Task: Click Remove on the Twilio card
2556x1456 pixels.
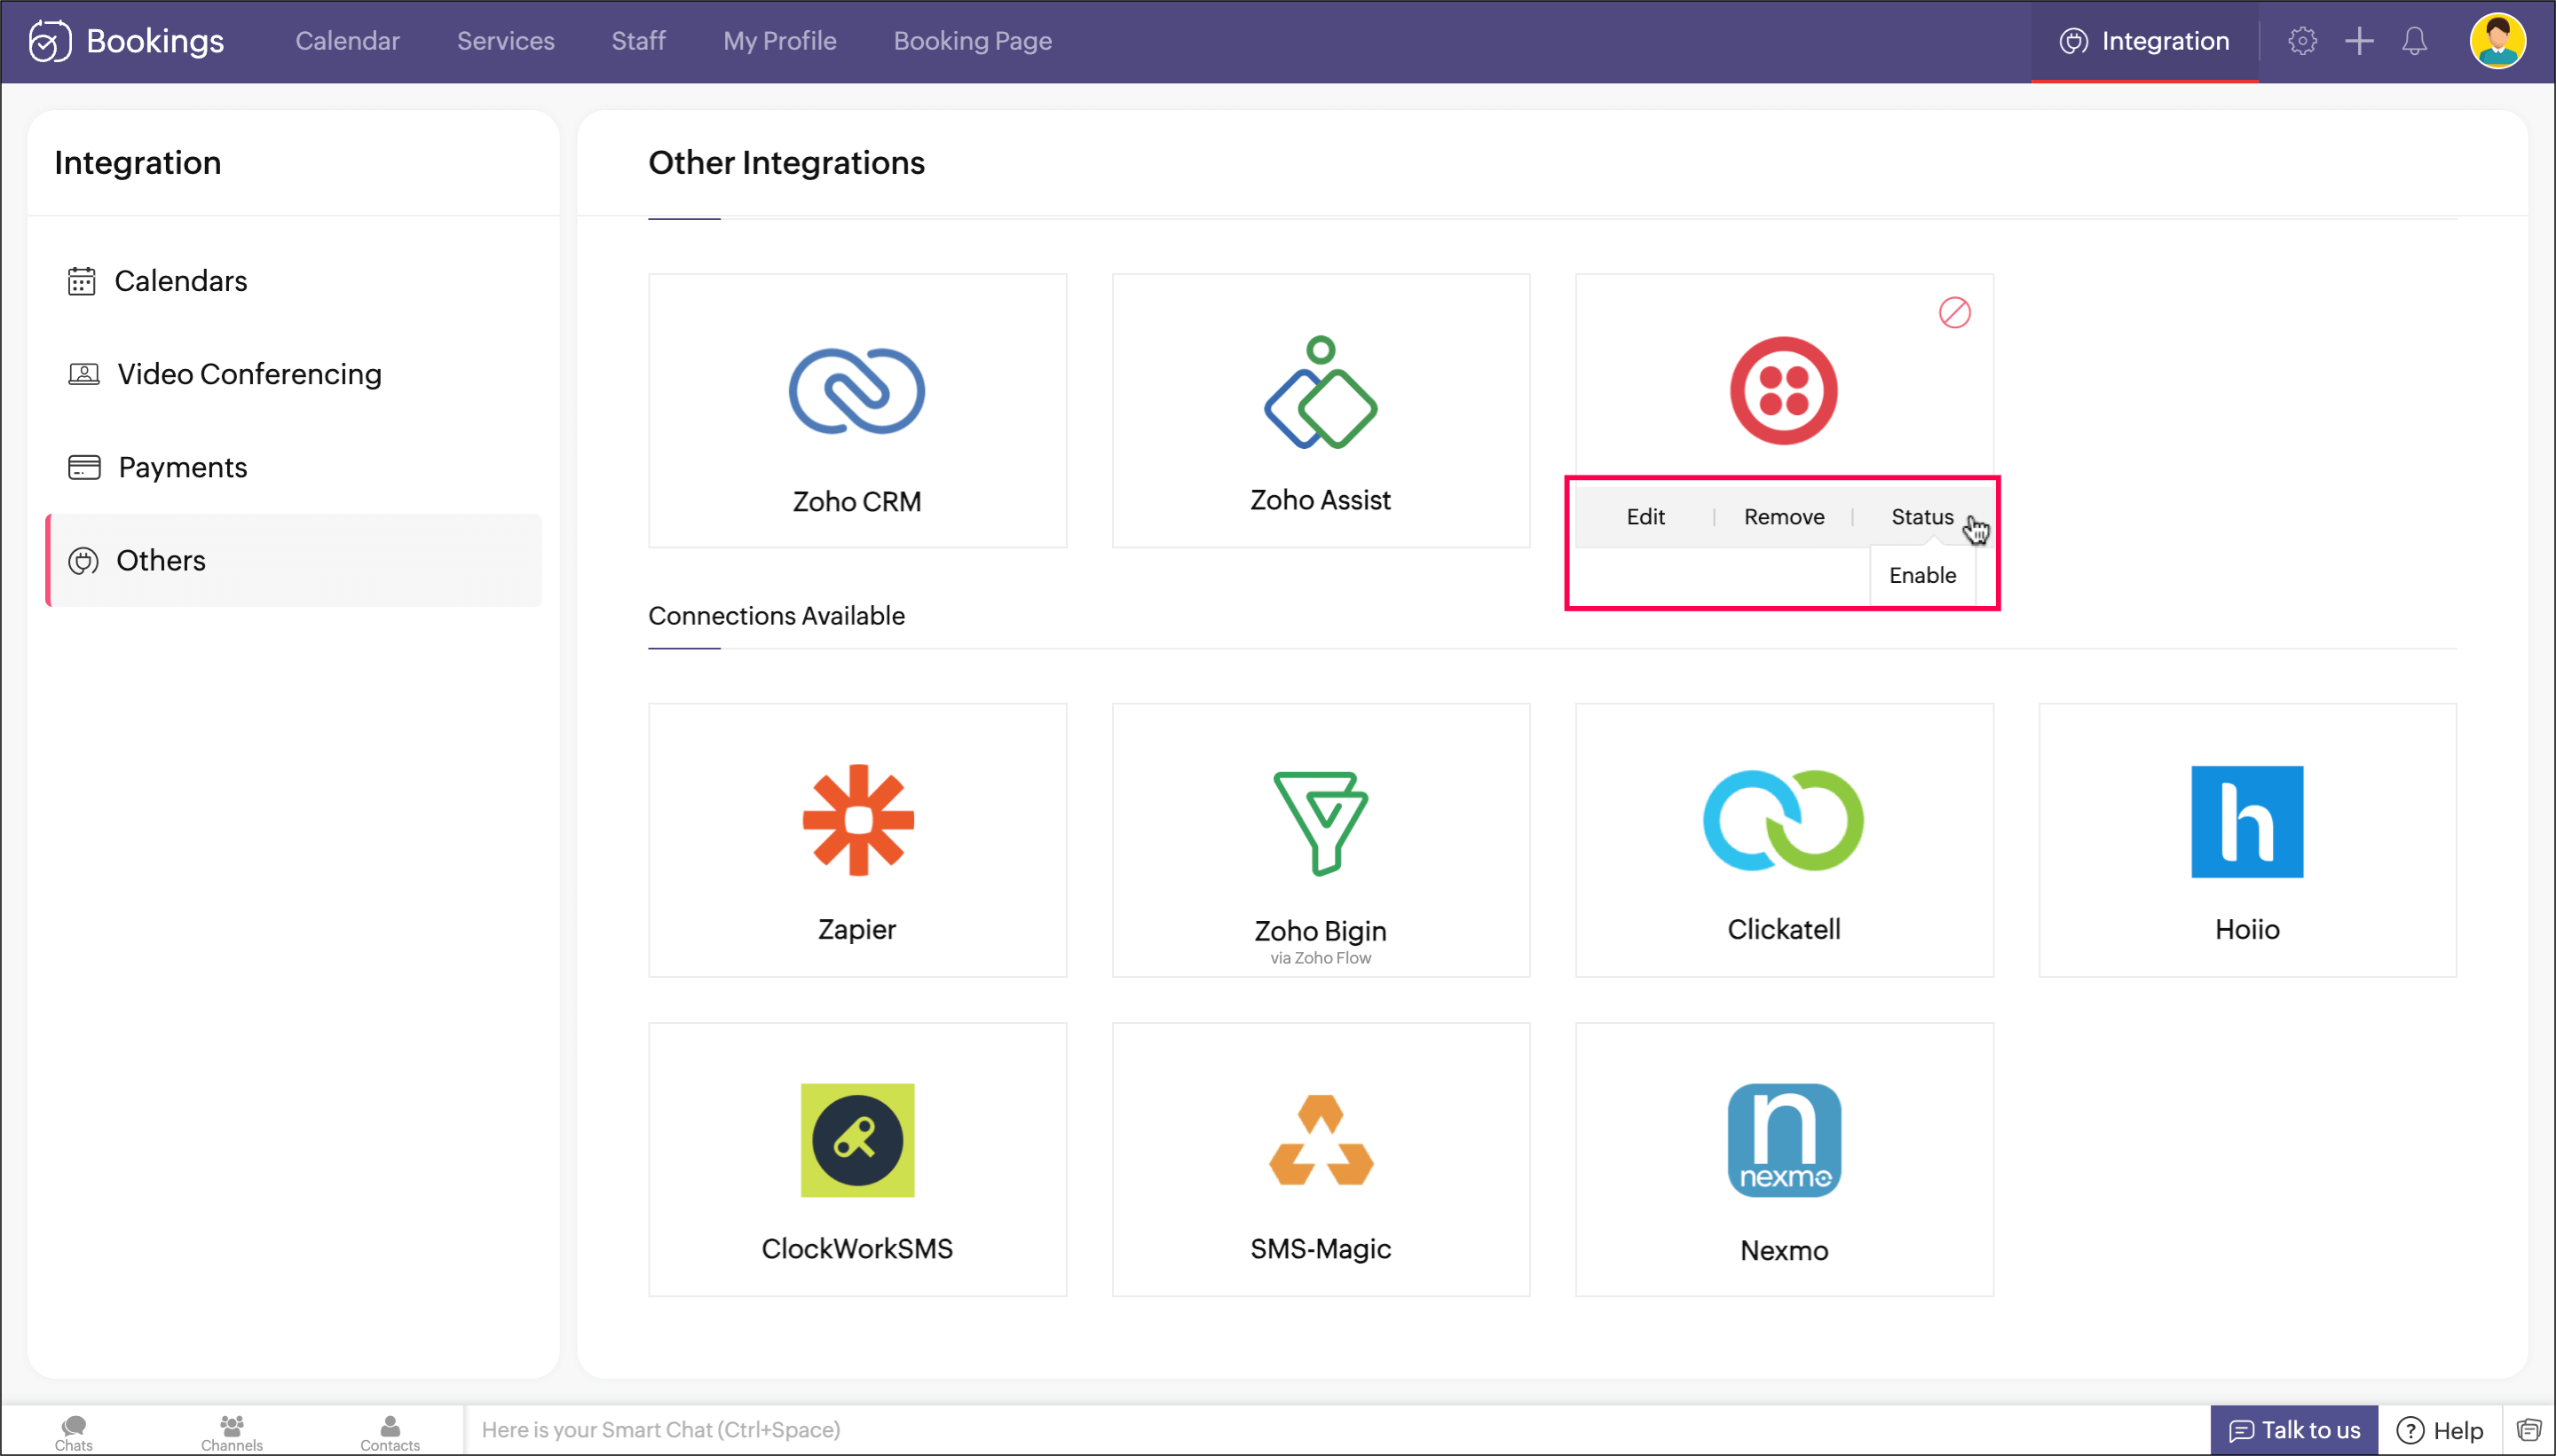Action: [x=1784, y=517]
